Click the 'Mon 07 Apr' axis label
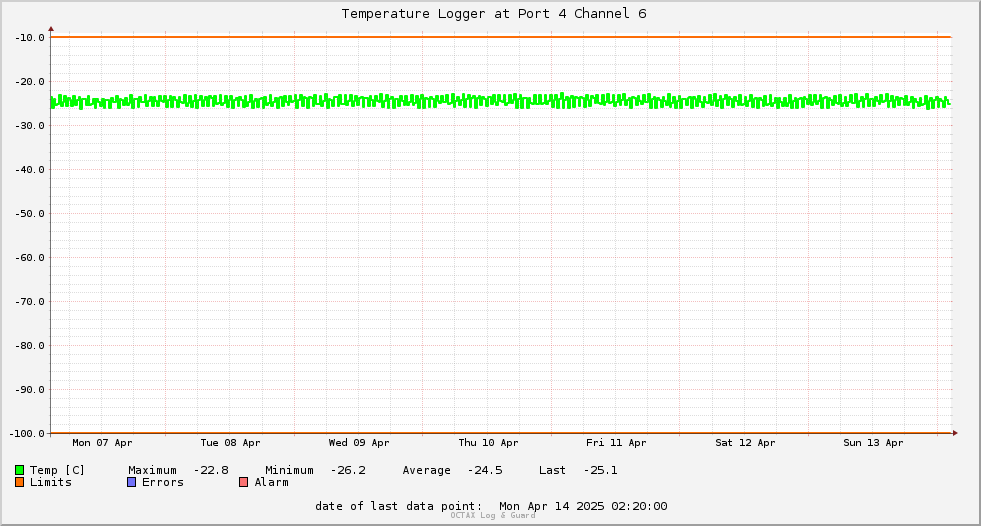This screenshot has width=981, height=526. pyautogui.click(x=102, y=443)
